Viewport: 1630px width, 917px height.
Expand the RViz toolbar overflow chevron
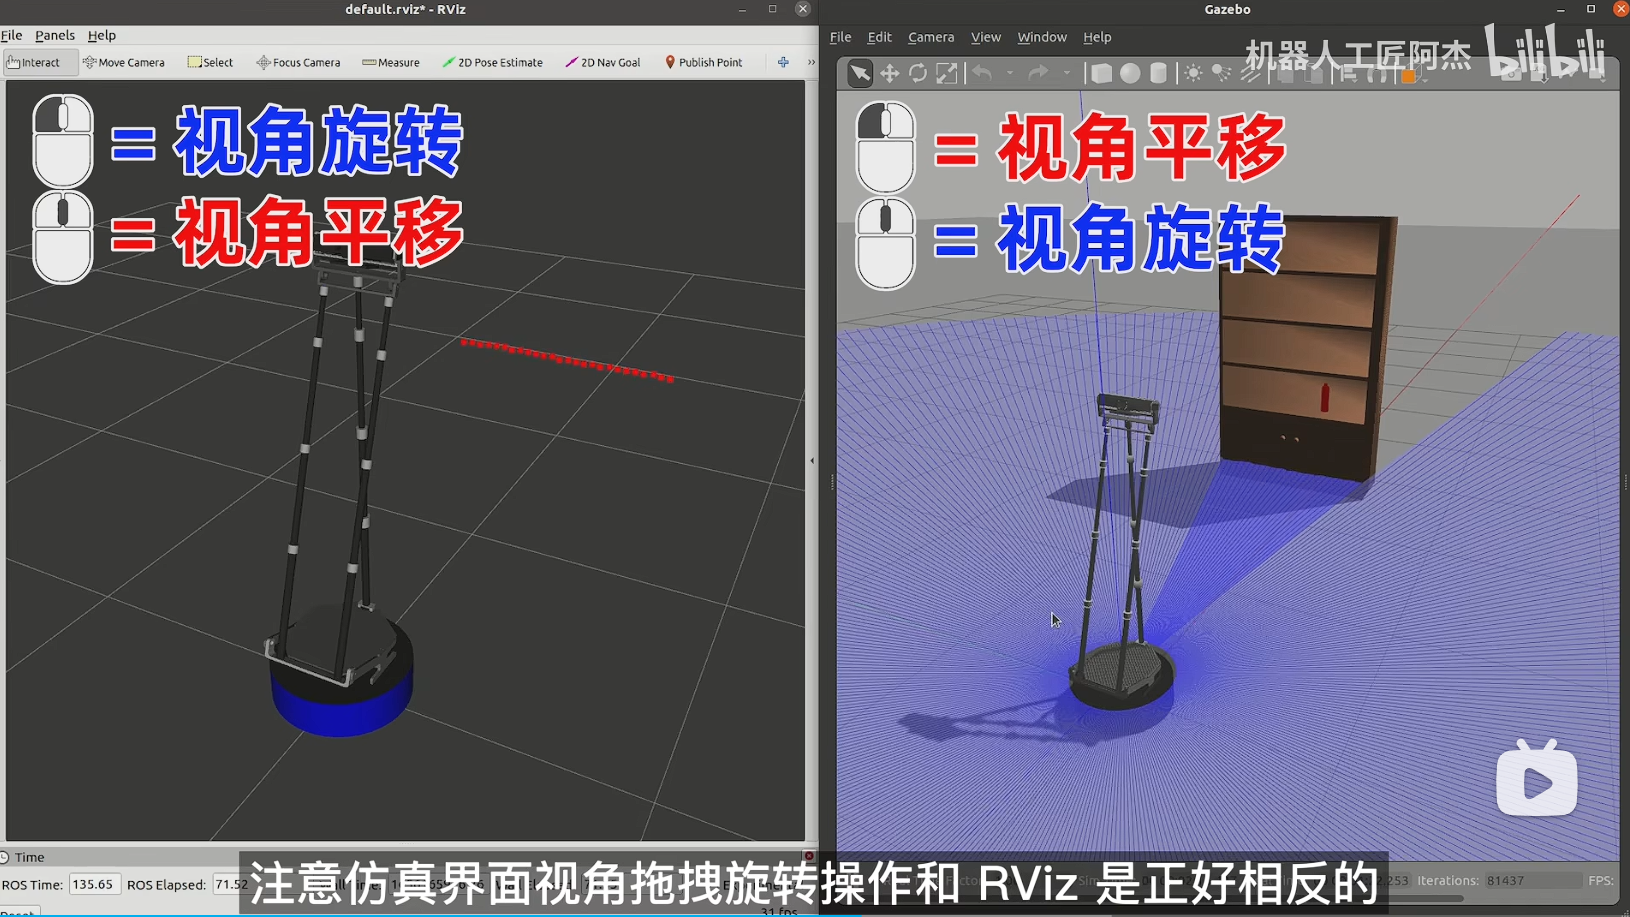(x=811, y=62)
